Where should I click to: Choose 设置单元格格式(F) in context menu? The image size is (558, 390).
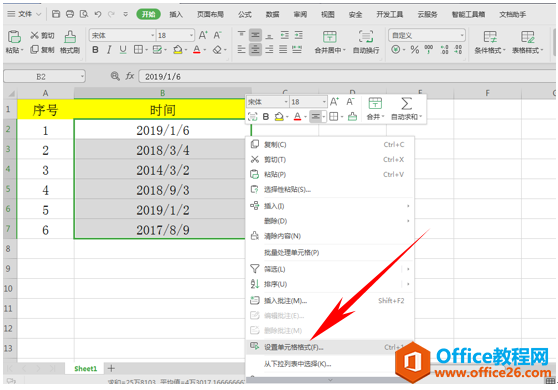tap(330, 347)
